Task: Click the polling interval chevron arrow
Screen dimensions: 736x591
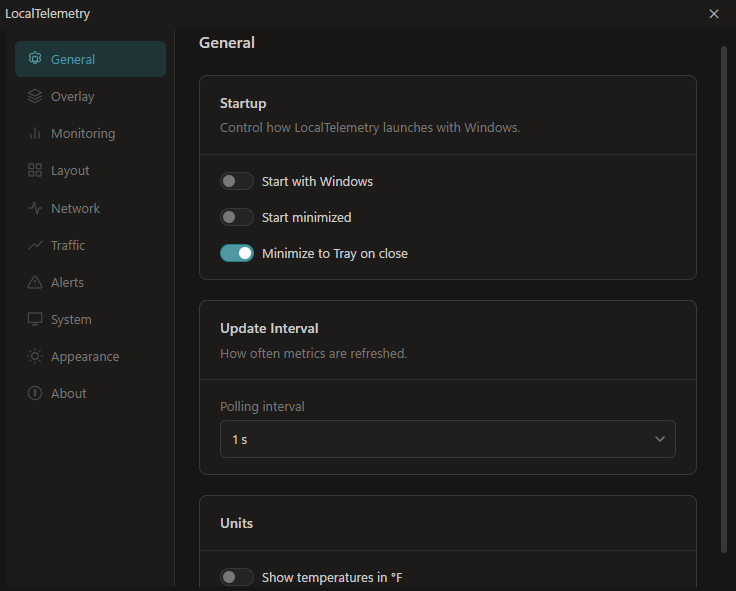Action: (660, 439)
